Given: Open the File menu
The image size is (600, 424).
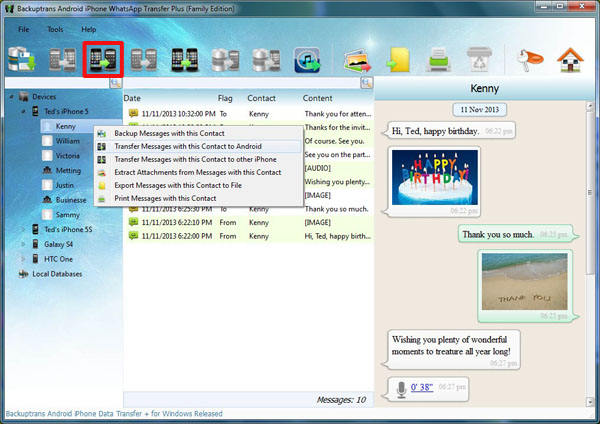Looking at the screenshot, I should [23, 29].
